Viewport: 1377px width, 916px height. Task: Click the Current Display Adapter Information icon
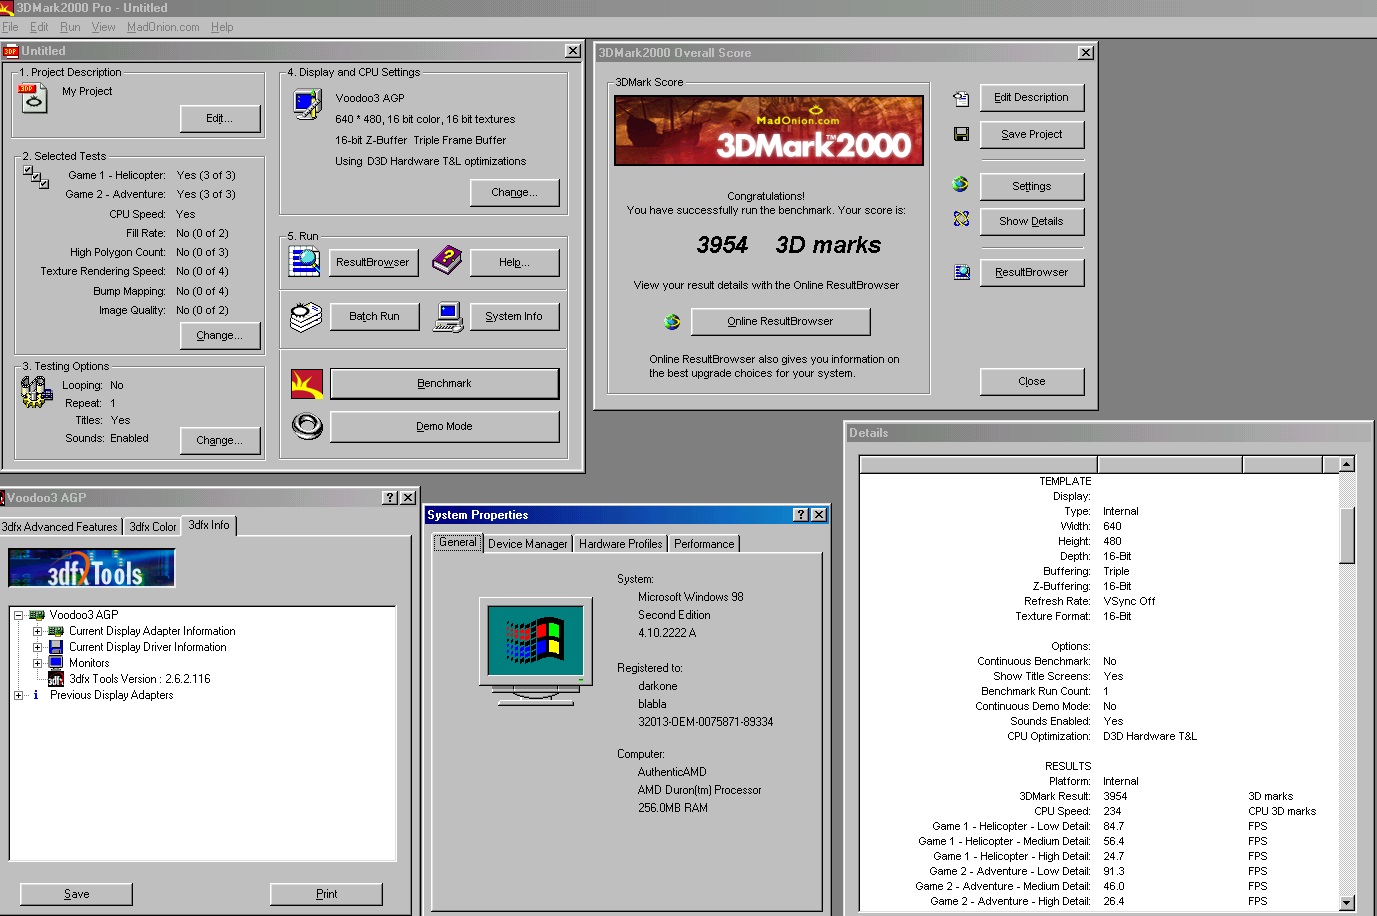click(x=56, y=631)
